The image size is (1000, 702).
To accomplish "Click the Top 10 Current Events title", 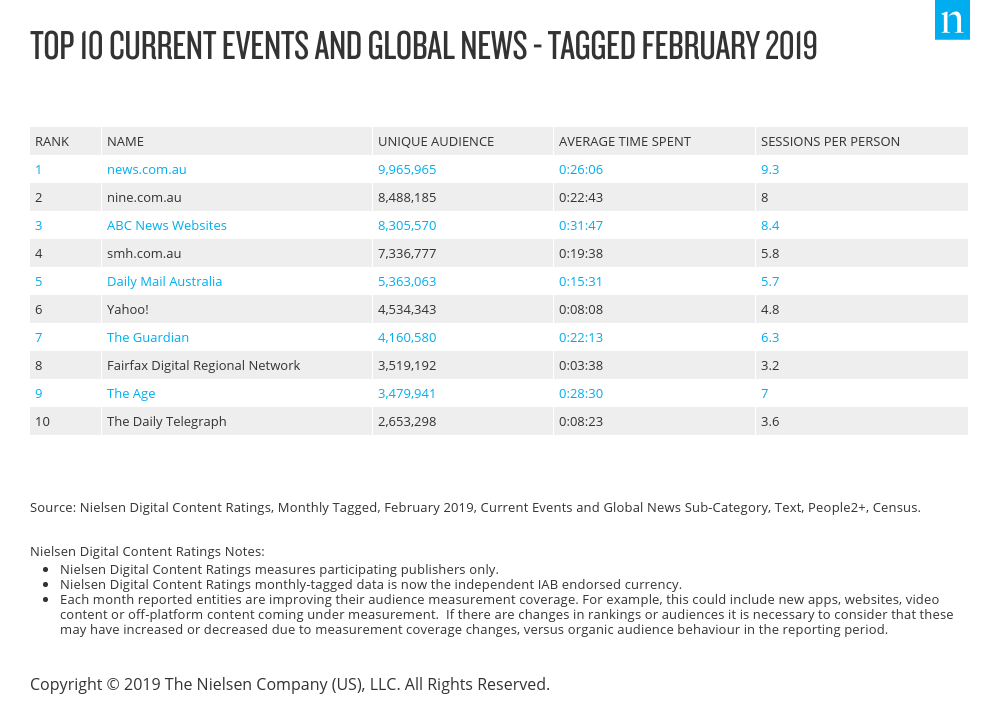I will click(x=423, y=46).
